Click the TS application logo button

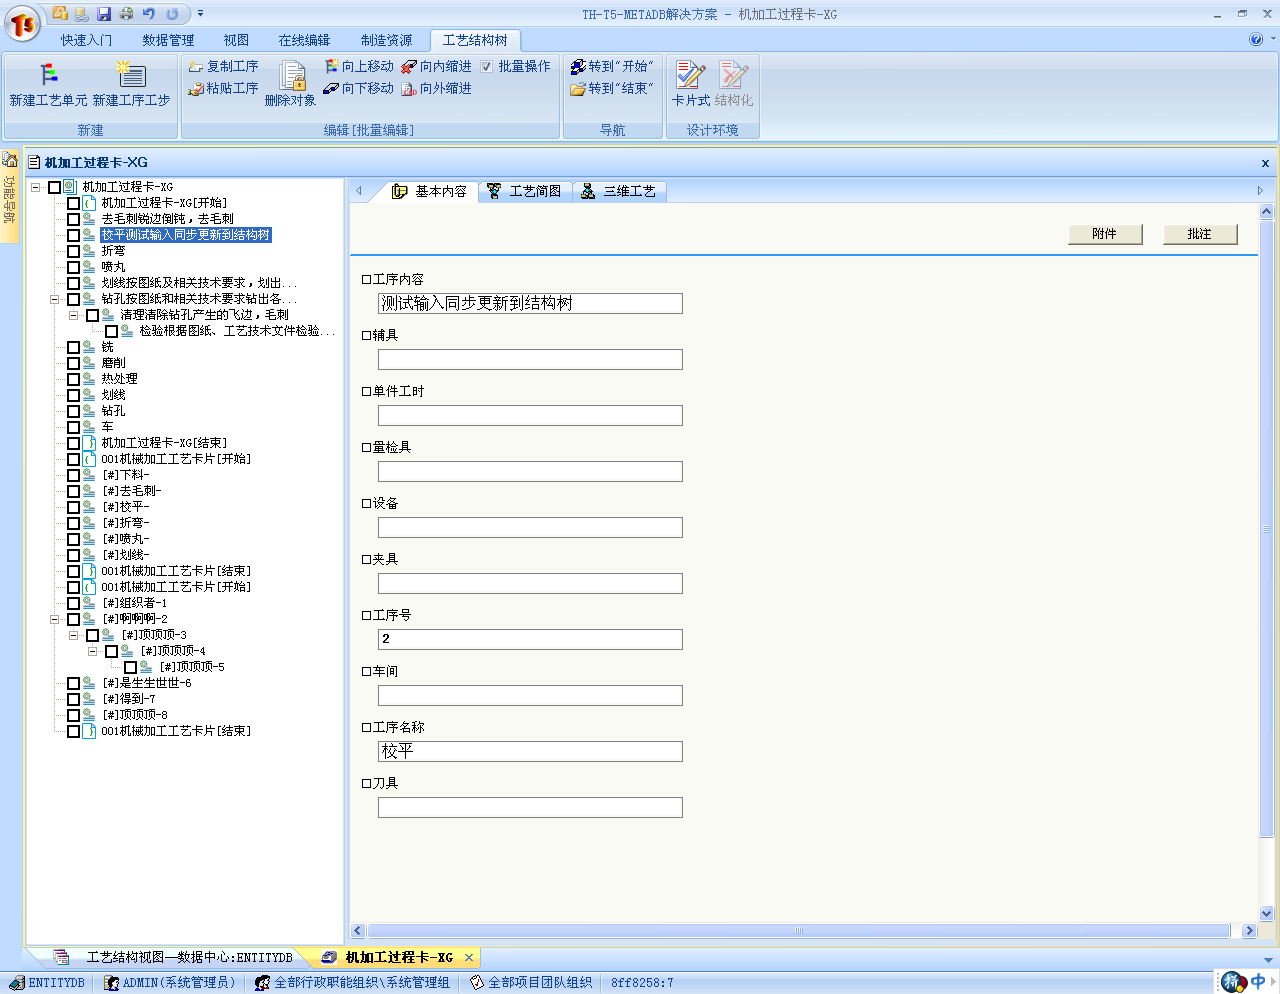click(22, 24)
